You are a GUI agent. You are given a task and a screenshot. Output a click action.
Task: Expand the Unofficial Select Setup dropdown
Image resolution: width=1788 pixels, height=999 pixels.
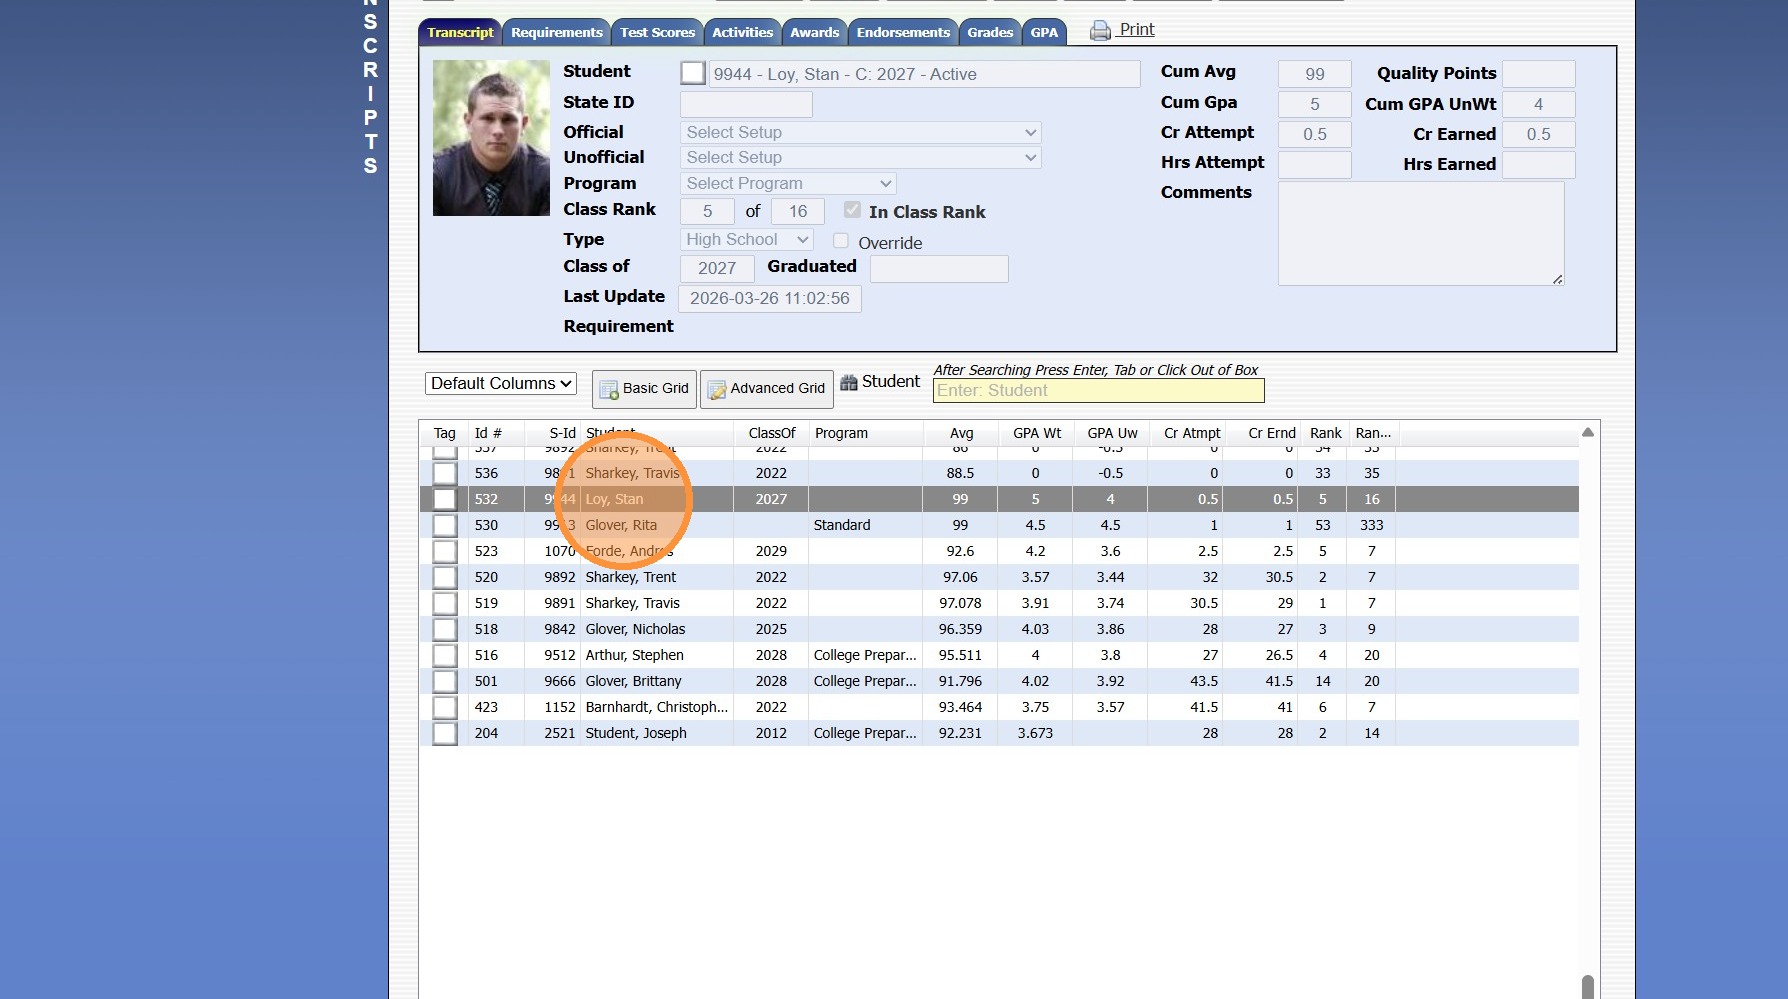[x=860, y=157]
